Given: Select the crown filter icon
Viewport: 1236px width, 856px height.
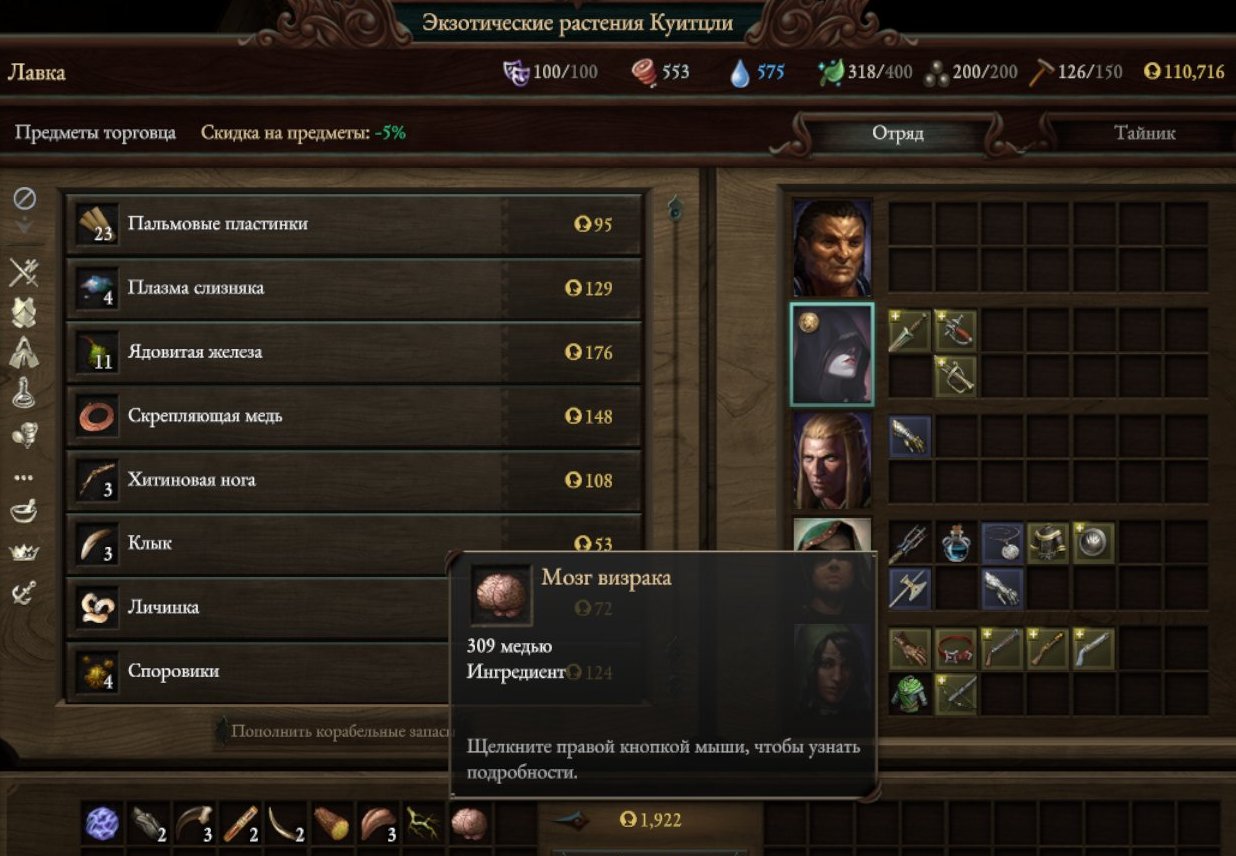Looking at the screenshot, I should pyautogui.click(x=24, y=551).
